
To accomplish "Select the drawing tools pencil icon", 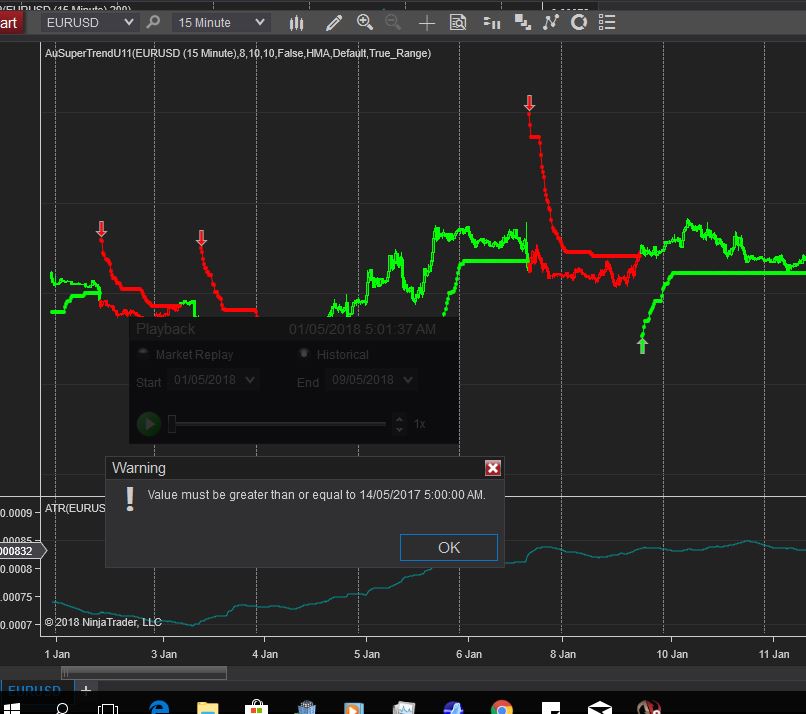I will pos(334,23).
